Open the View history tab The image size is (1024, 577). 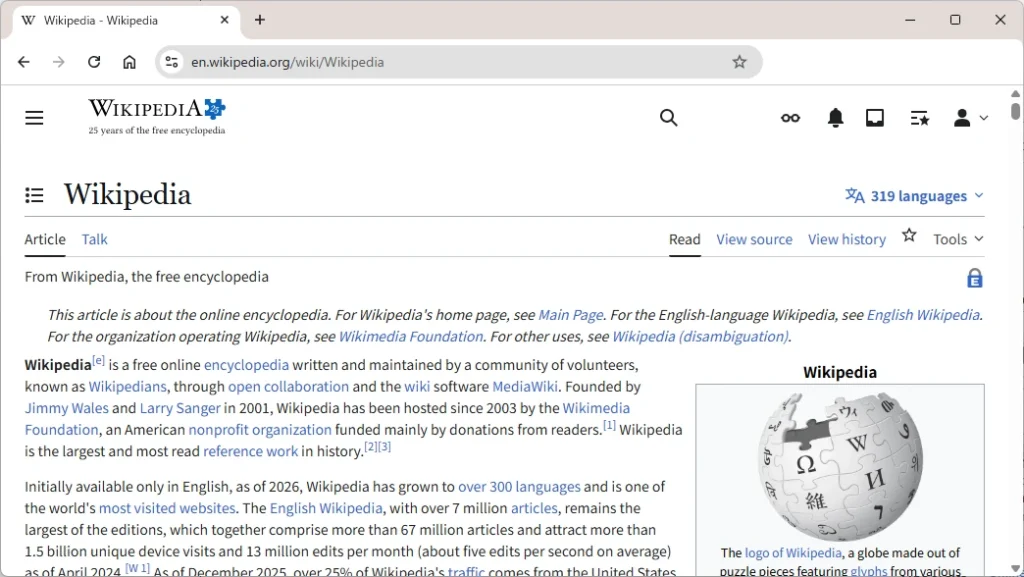[x=847, y=239]
